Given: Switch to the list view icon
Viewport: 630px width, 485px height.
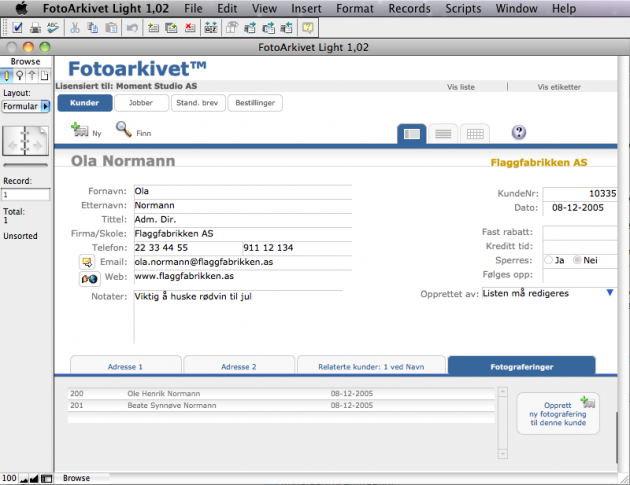Looking at the screenshot, I should 443,134.
